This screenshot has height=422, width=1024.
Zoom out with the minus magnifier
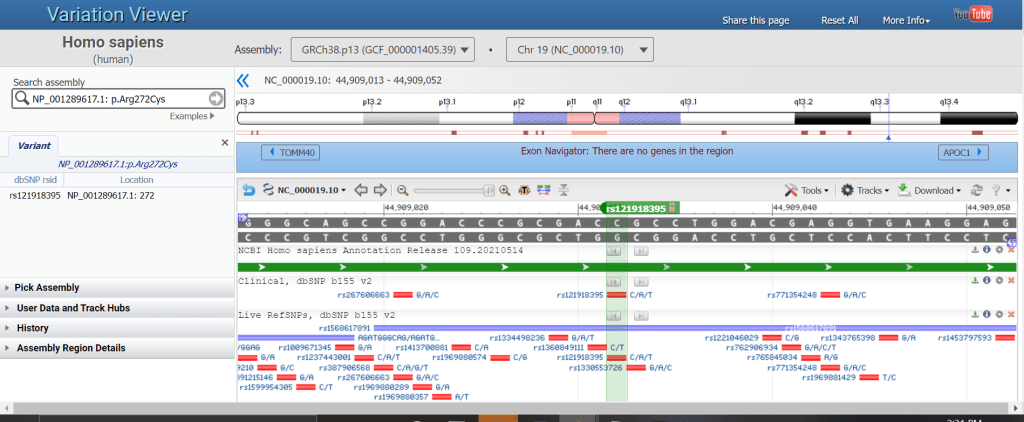pos(403,191)
